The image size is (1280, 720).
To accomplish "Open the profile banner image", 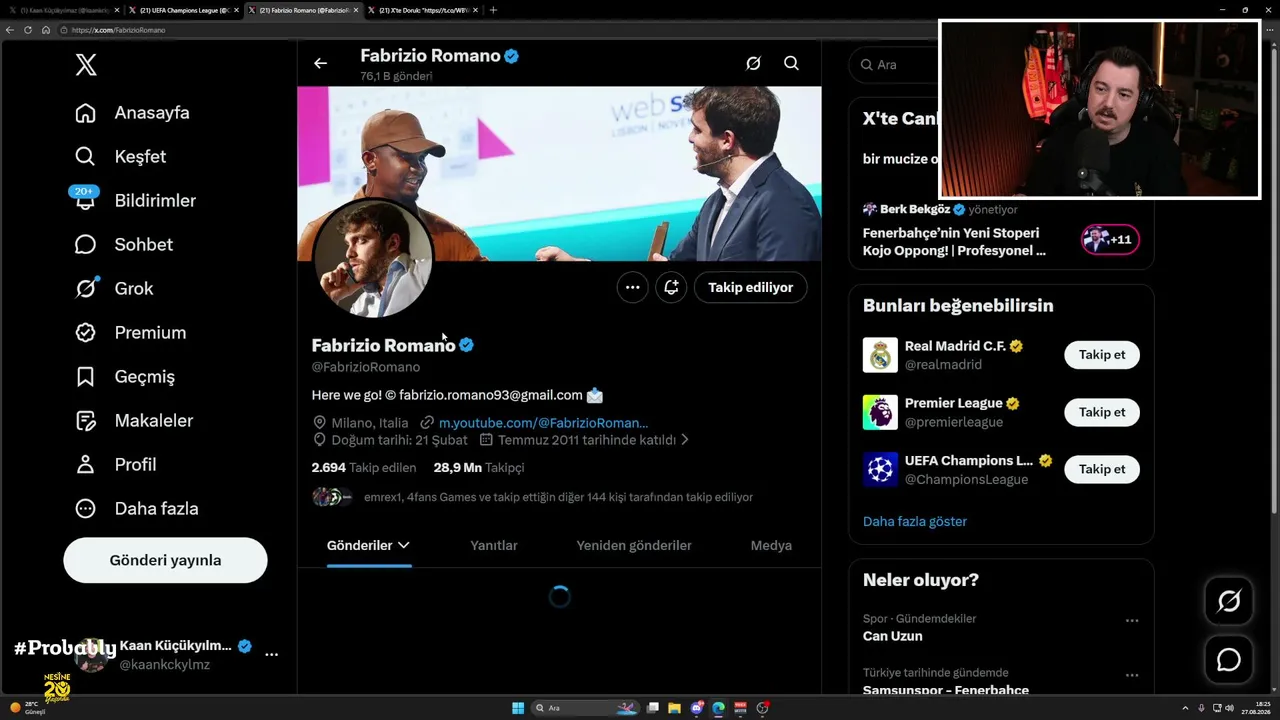I will (559, 173).
